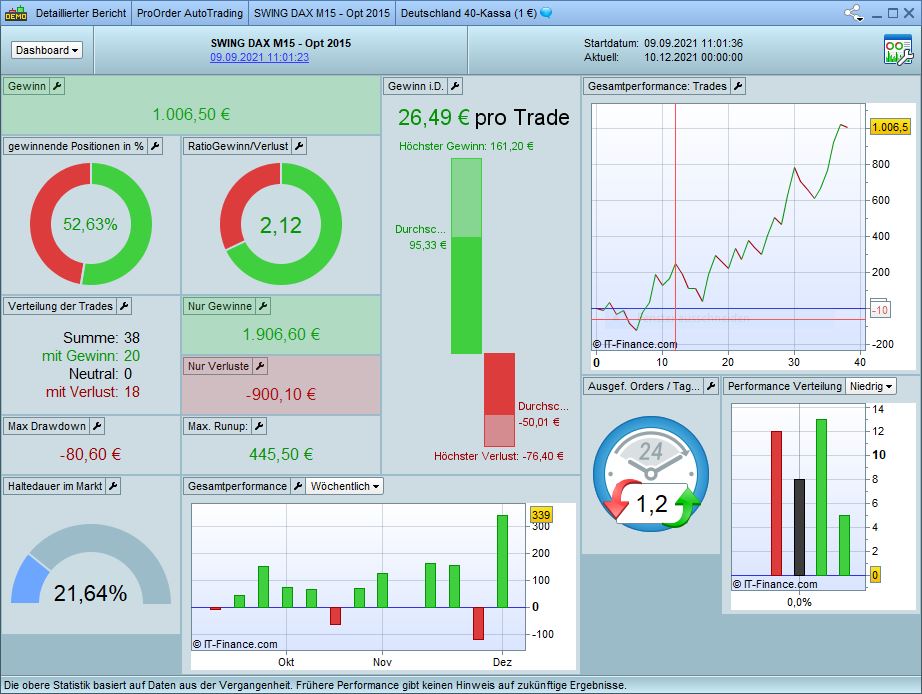
Task: Click wrench icon beside Max. Runup
Action: click(x=259, y=426)
